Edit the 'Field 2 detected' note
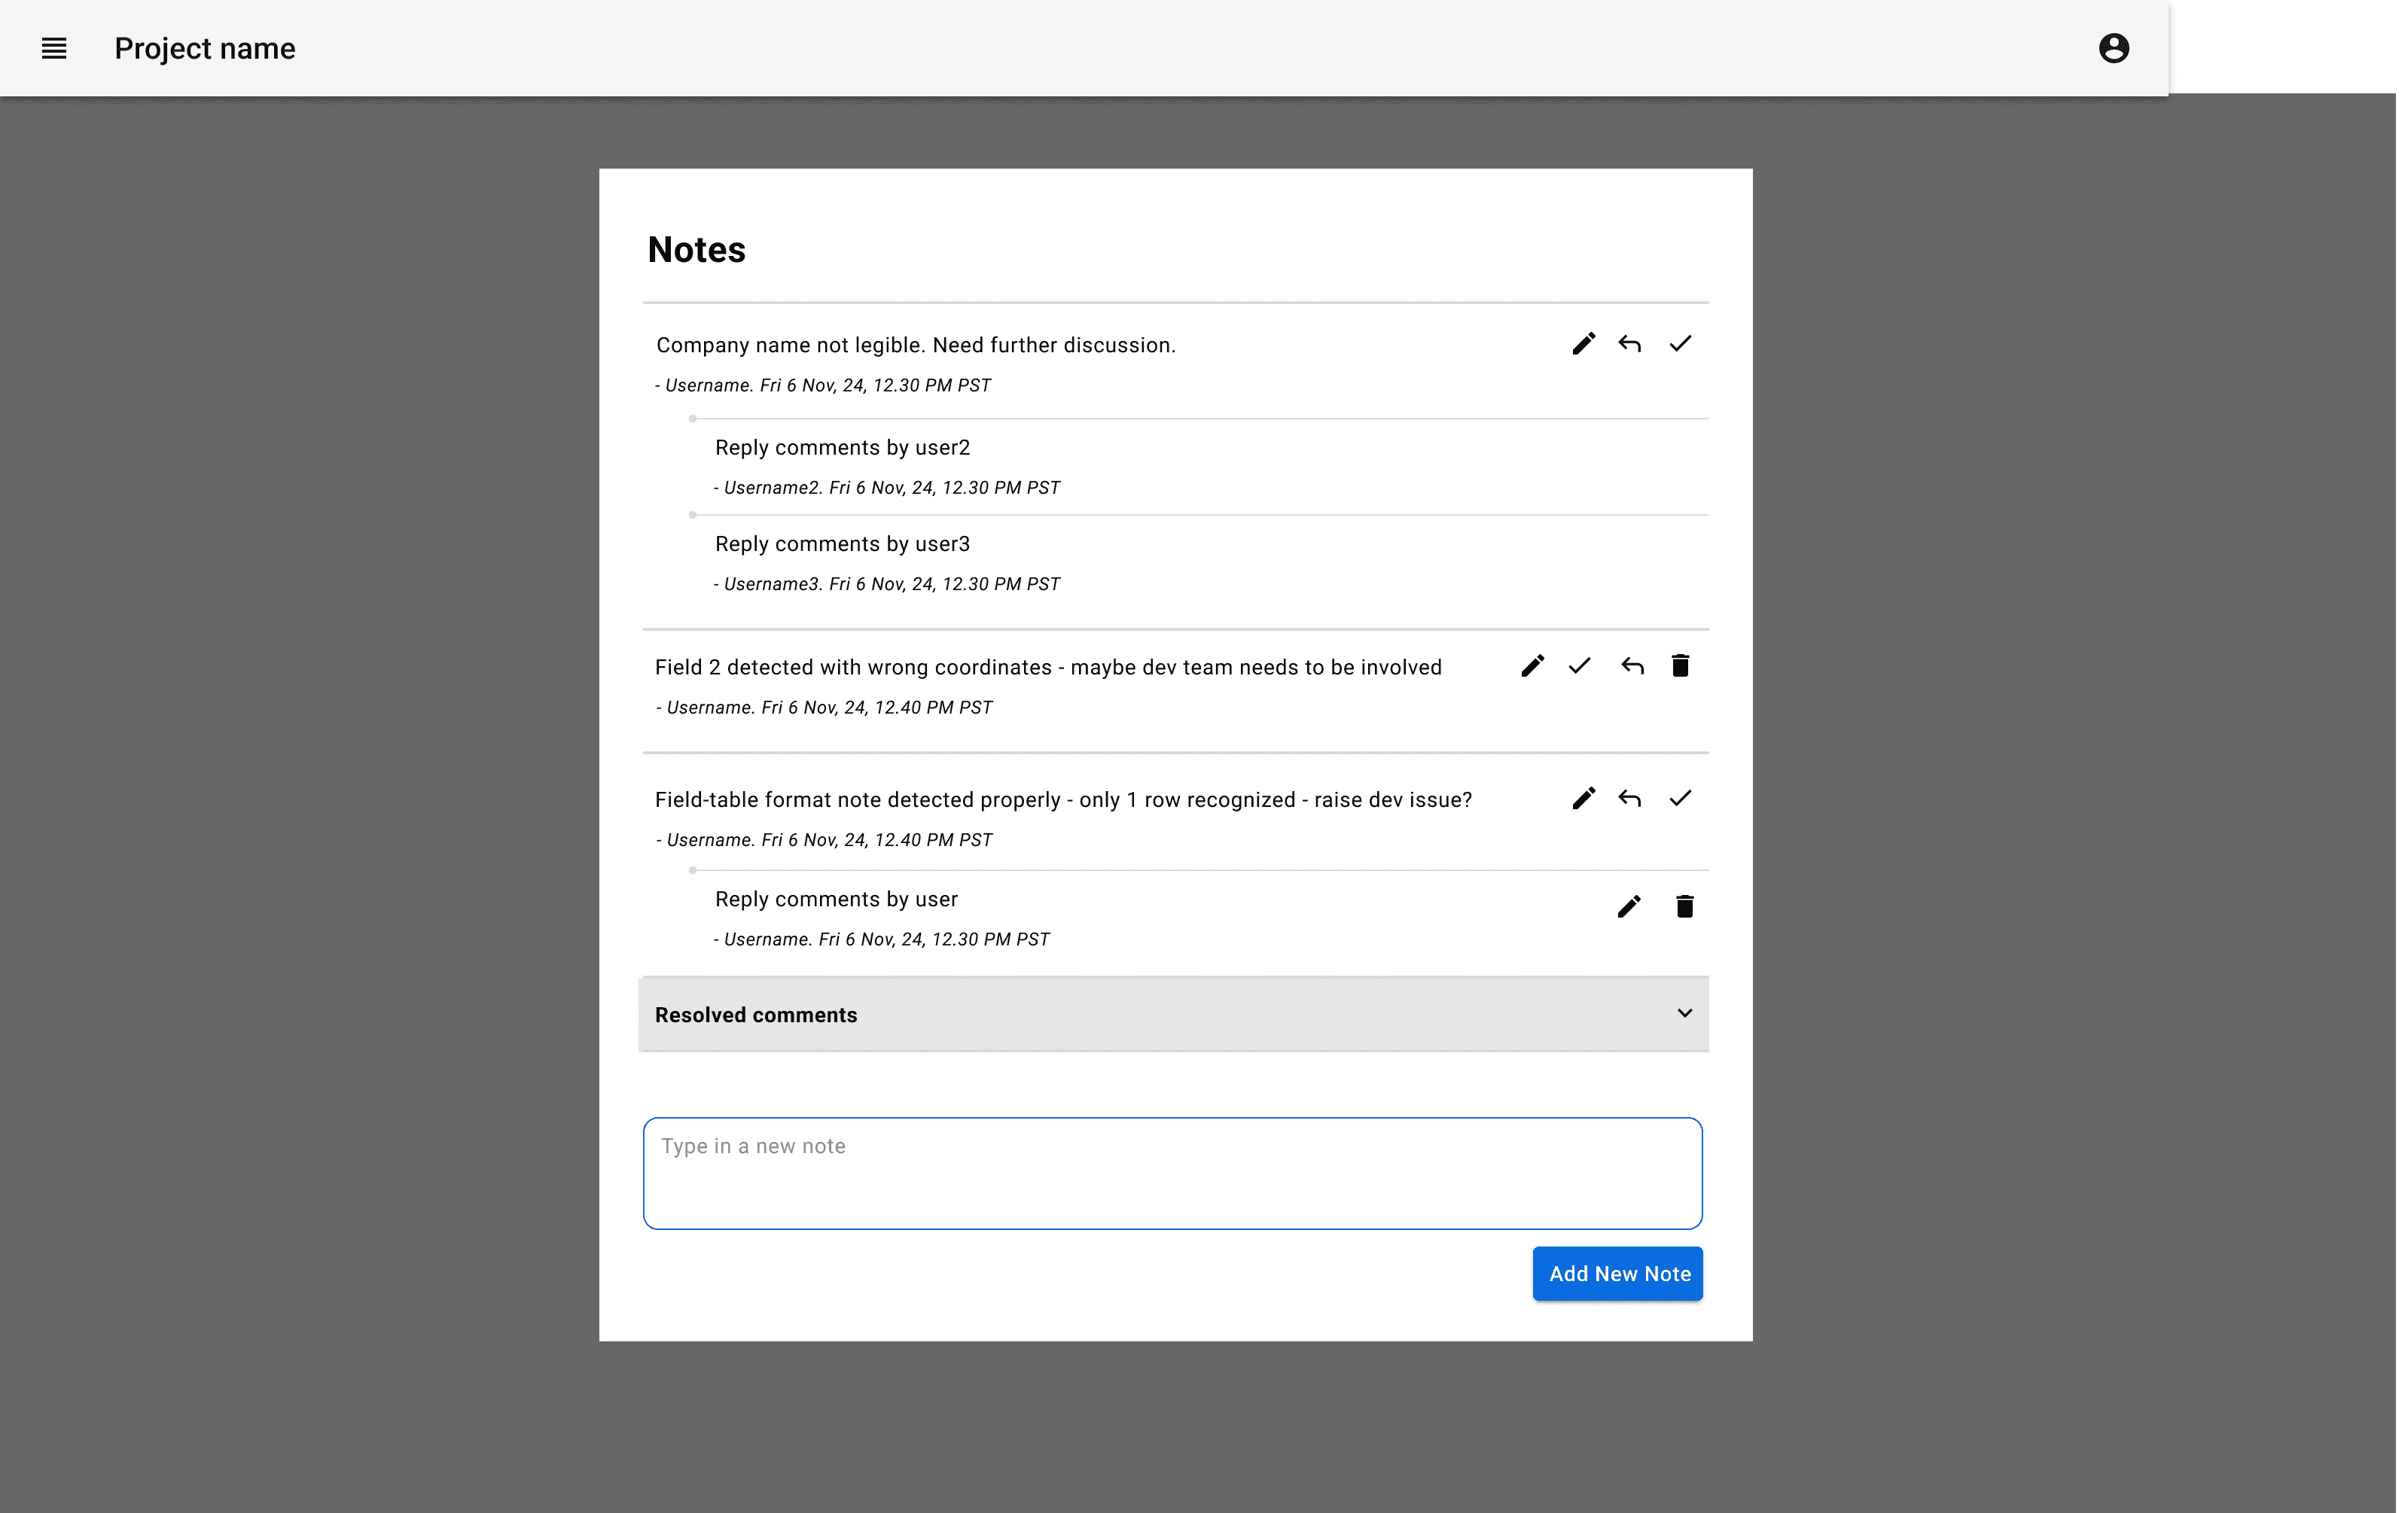2408x1513 pixels. click(1532, 666)
